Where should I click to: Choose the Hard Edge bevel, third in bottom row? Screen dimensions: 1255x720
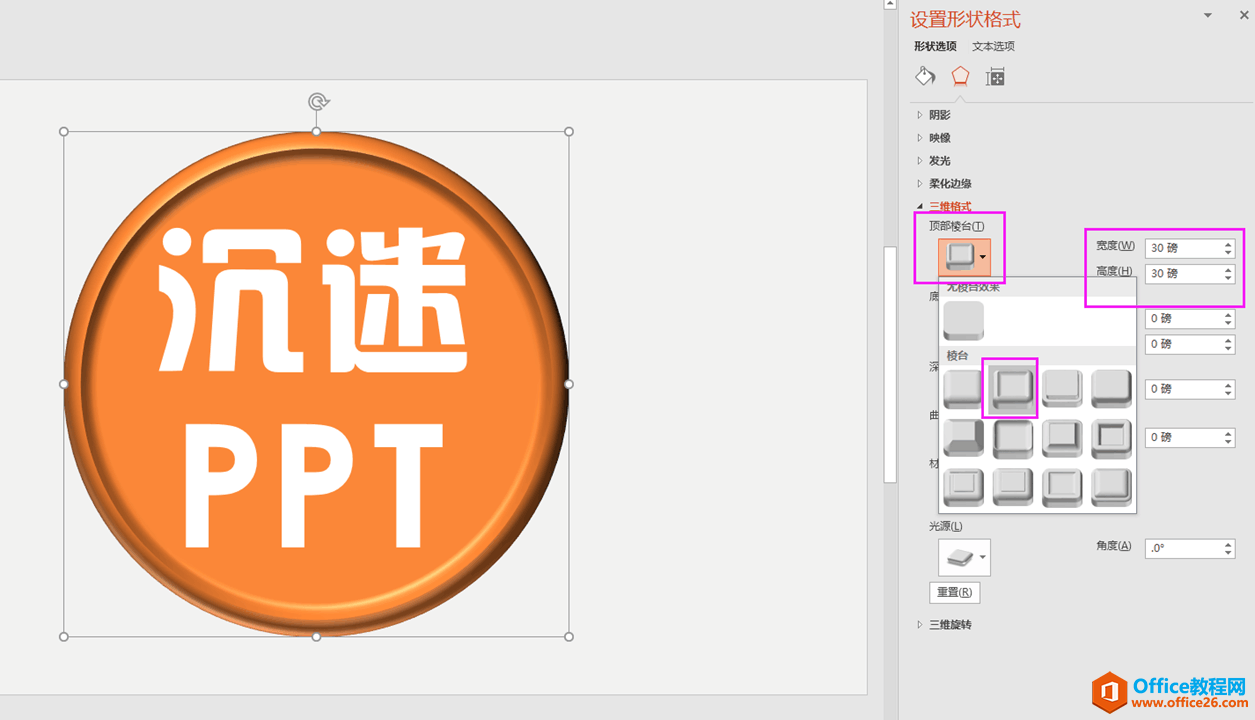tap(1062, 487)
